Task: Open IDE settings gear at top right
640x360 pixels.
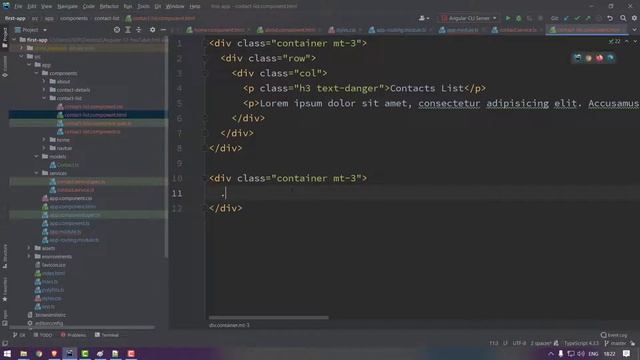Action: pyautogui.click(x=634, y=18)
